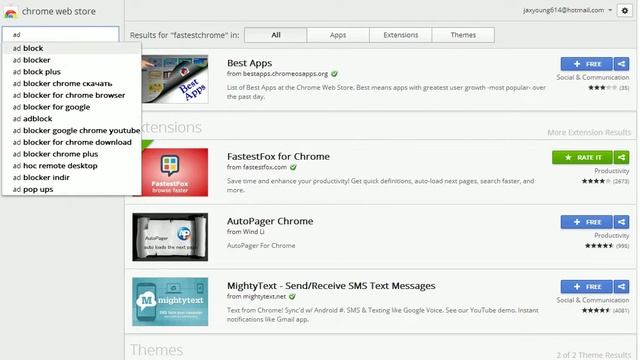Choose 'ad blocker for google' suggestion
Viewport: 640px width, 360px height.
click(72, 107)
